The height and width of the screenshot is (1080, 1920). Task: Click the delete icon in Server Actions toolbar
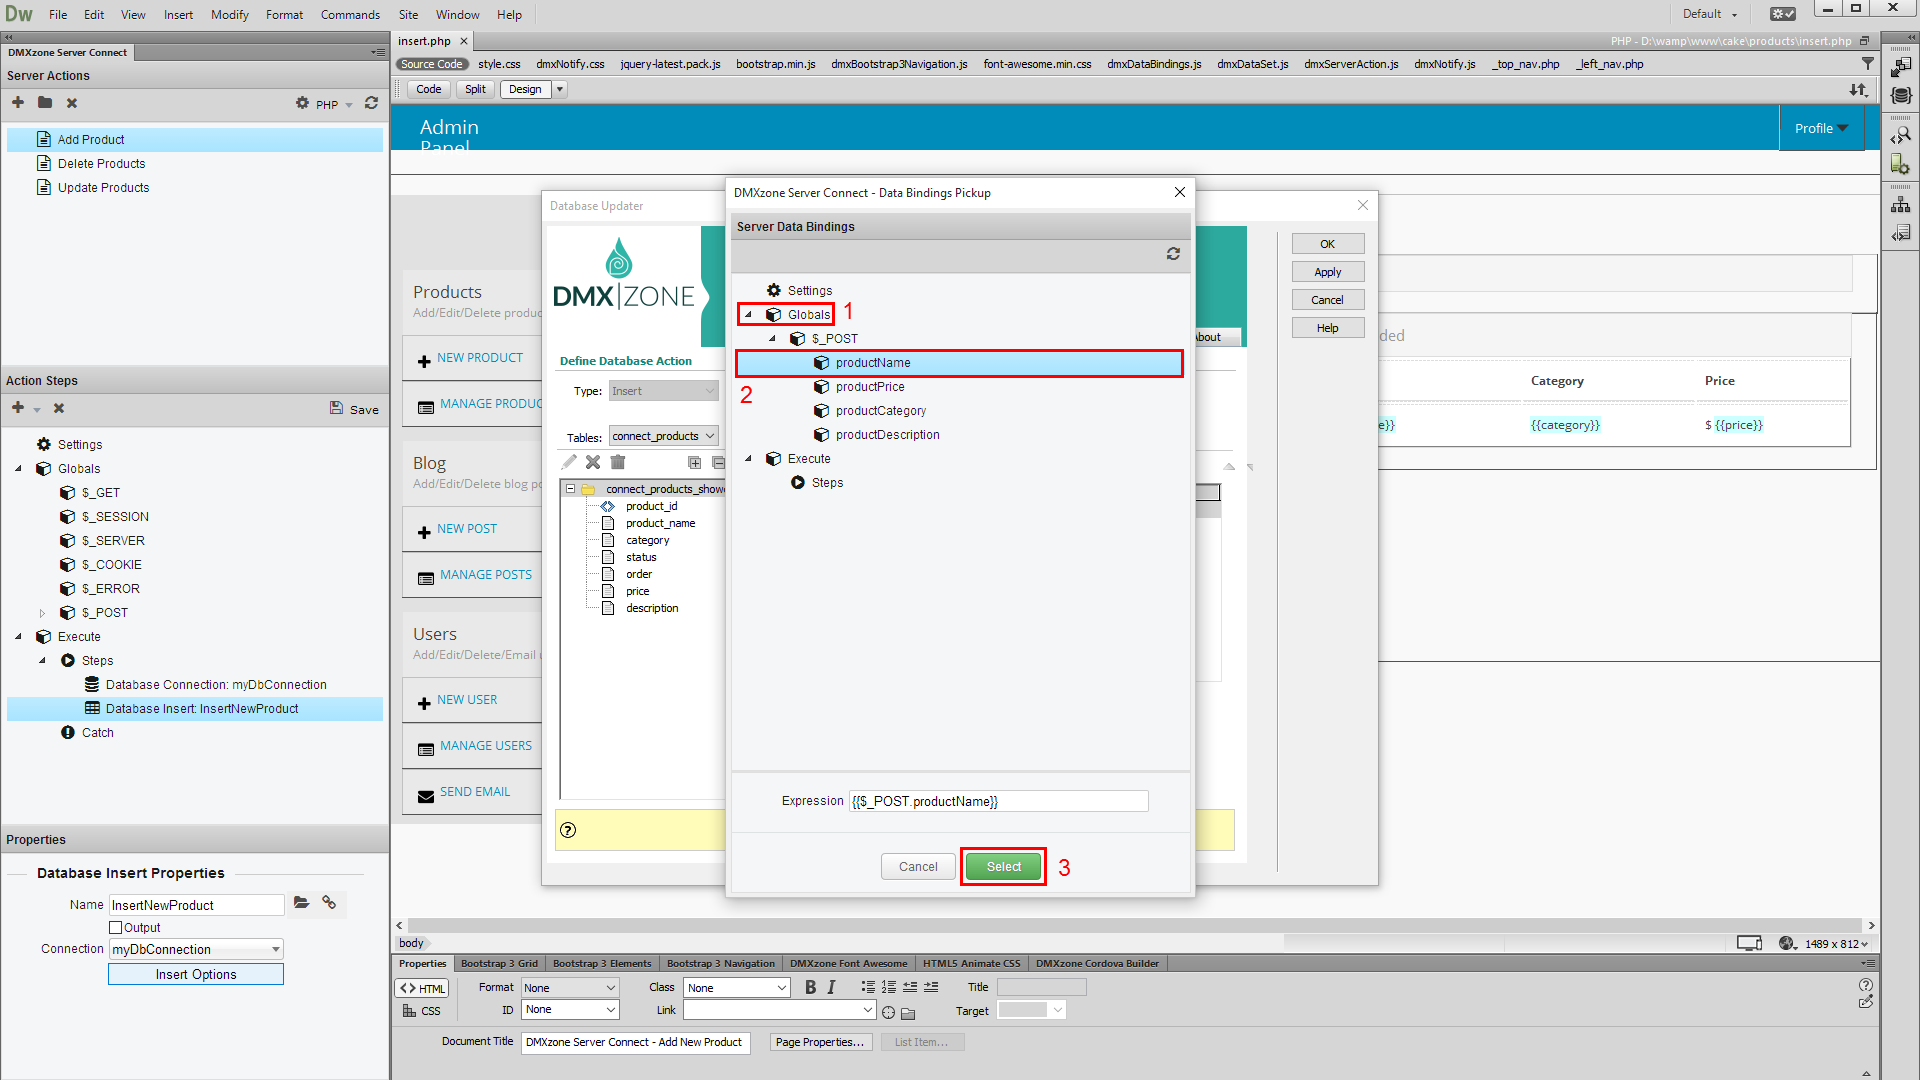tap(72, 103)
